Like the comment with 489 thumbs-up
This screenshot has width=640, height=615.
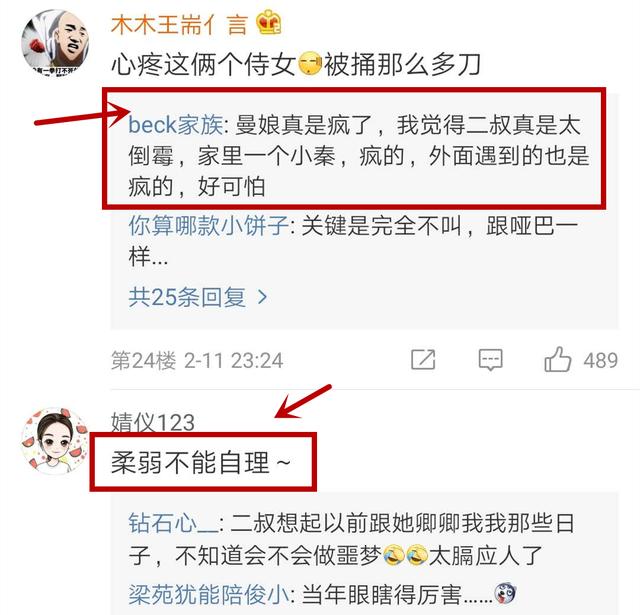[558, 359]
